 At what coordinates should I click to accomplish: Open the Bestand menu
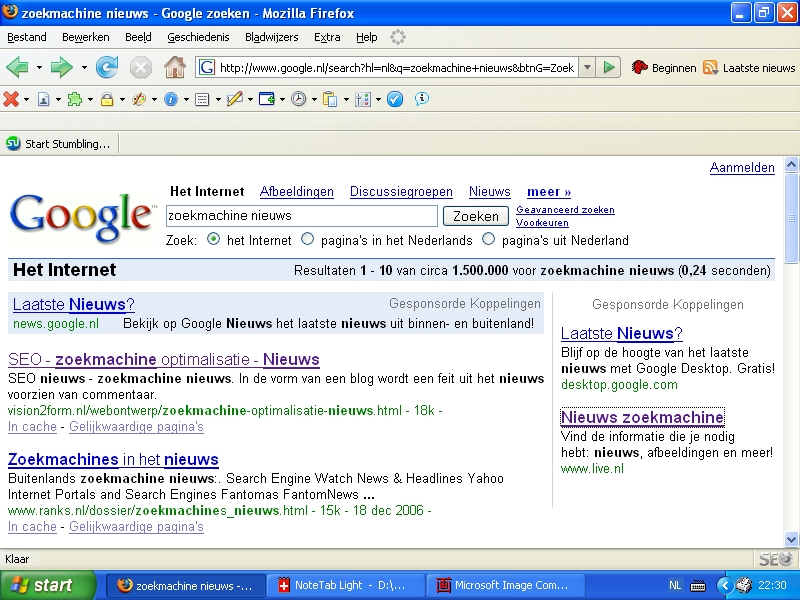pos(27,37)
